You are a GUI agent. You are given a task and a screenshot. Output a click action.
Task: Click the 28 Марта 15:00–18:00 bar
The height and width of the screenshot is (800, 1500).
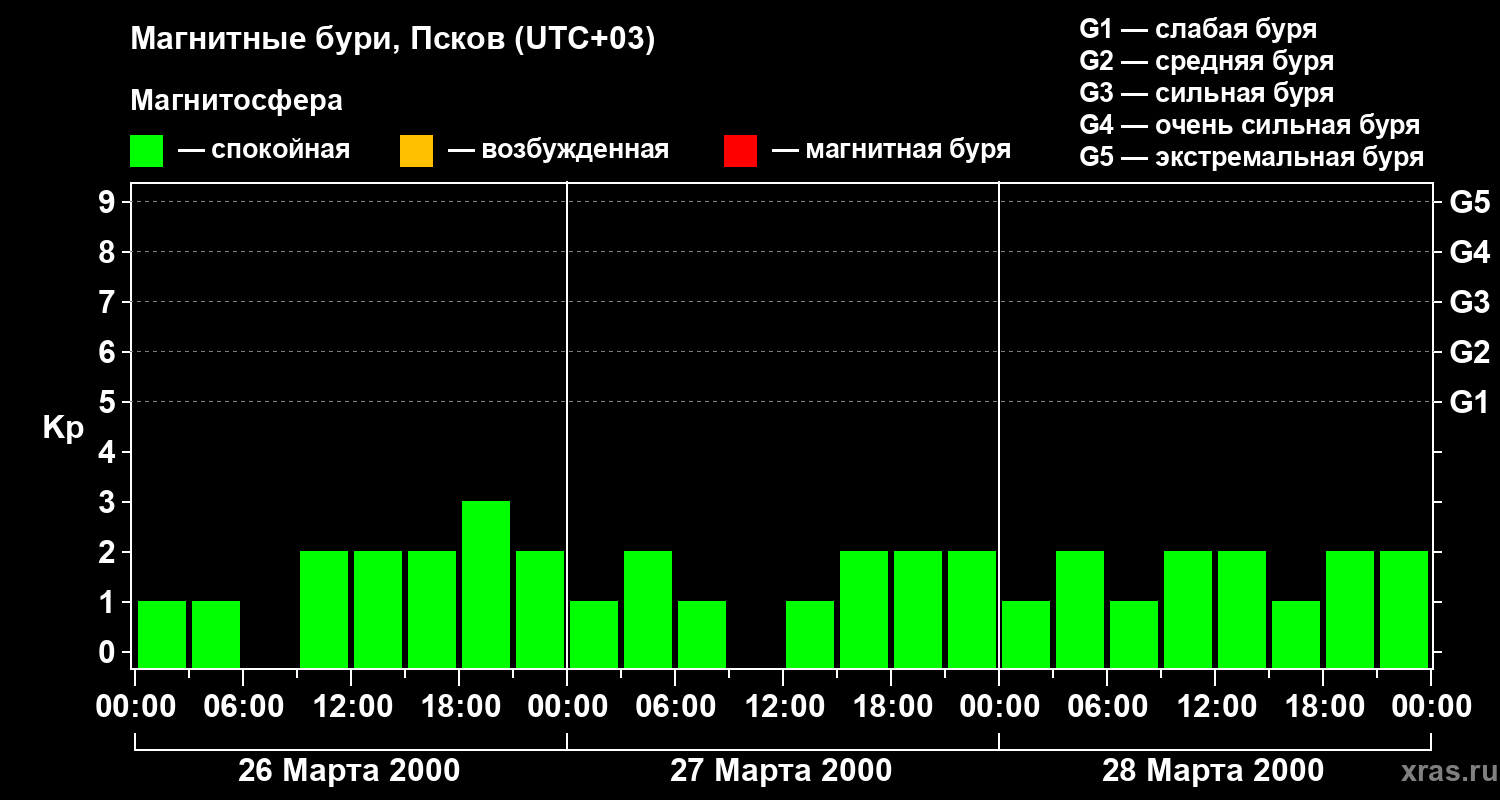[1296, 634]
